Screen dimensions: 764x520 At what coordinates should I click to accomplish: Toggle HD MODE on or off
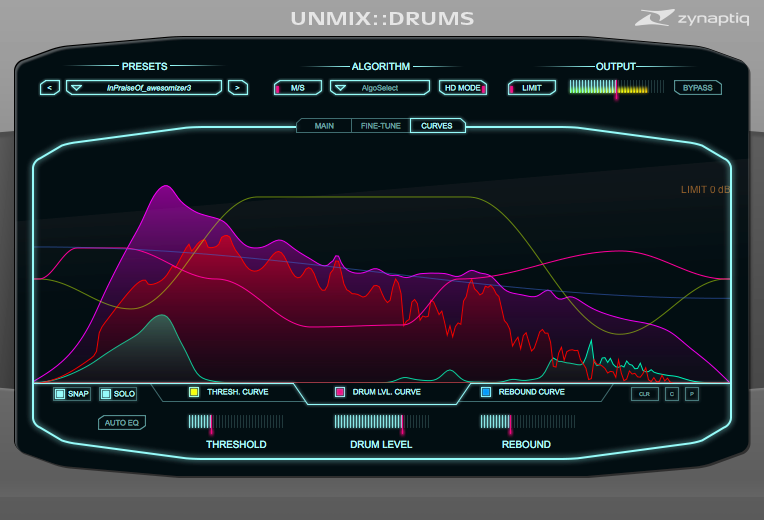463,88
